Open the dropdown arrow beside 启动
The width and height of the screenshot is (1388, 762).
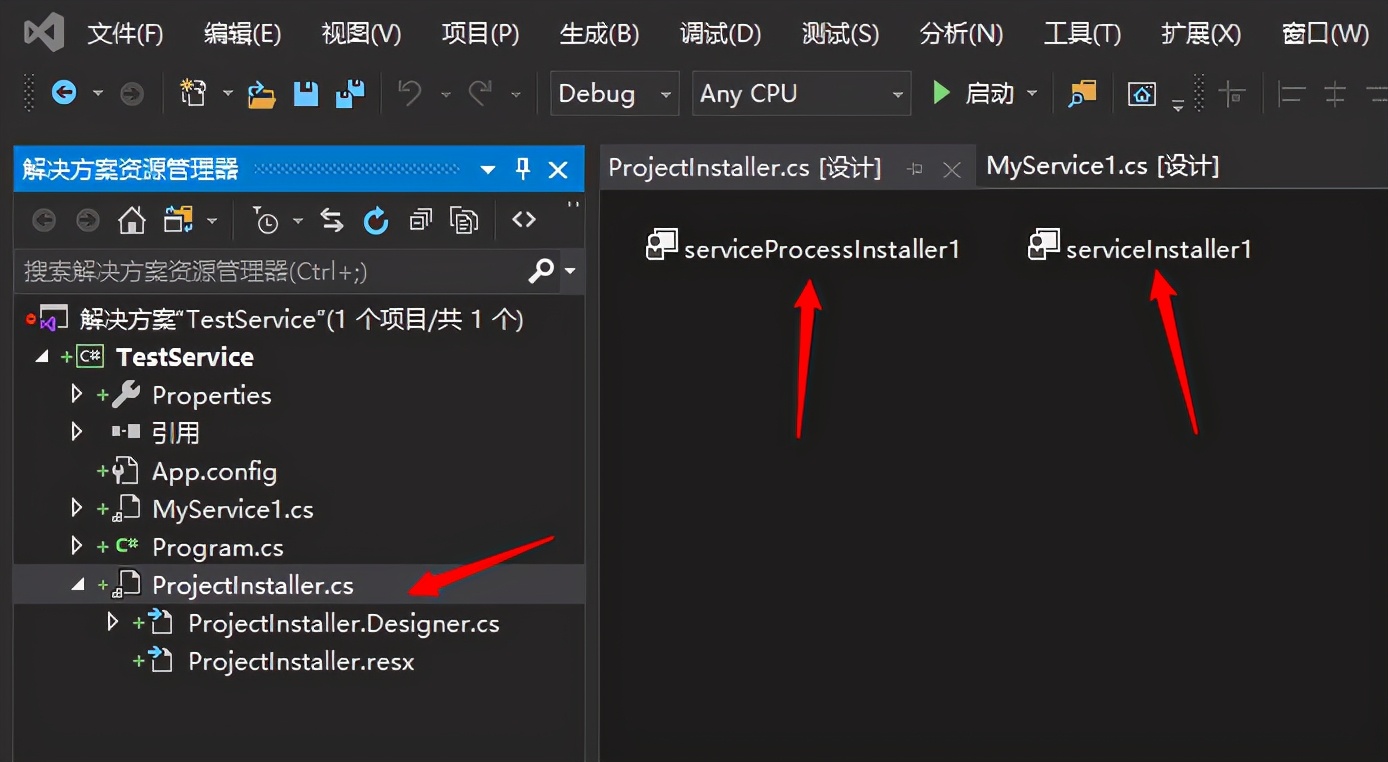point(1032,94)
